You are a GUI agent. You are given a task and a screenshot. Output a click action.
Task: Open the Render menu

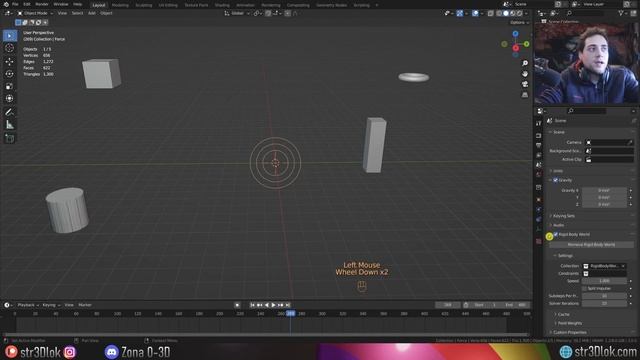point(42,4)
